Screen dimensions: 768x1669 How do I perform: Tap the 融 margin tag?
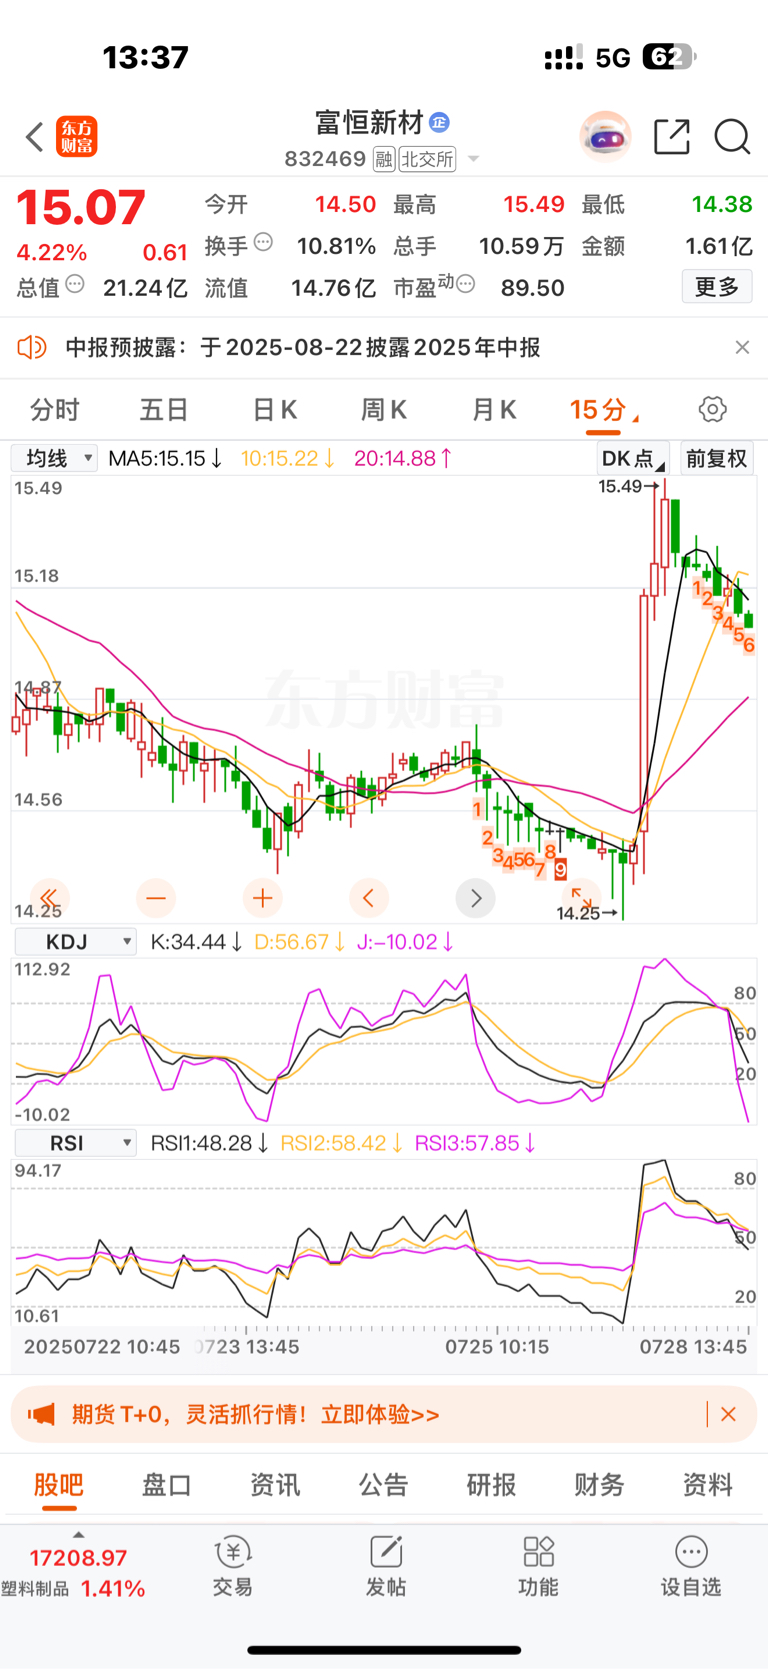[383, 159]
